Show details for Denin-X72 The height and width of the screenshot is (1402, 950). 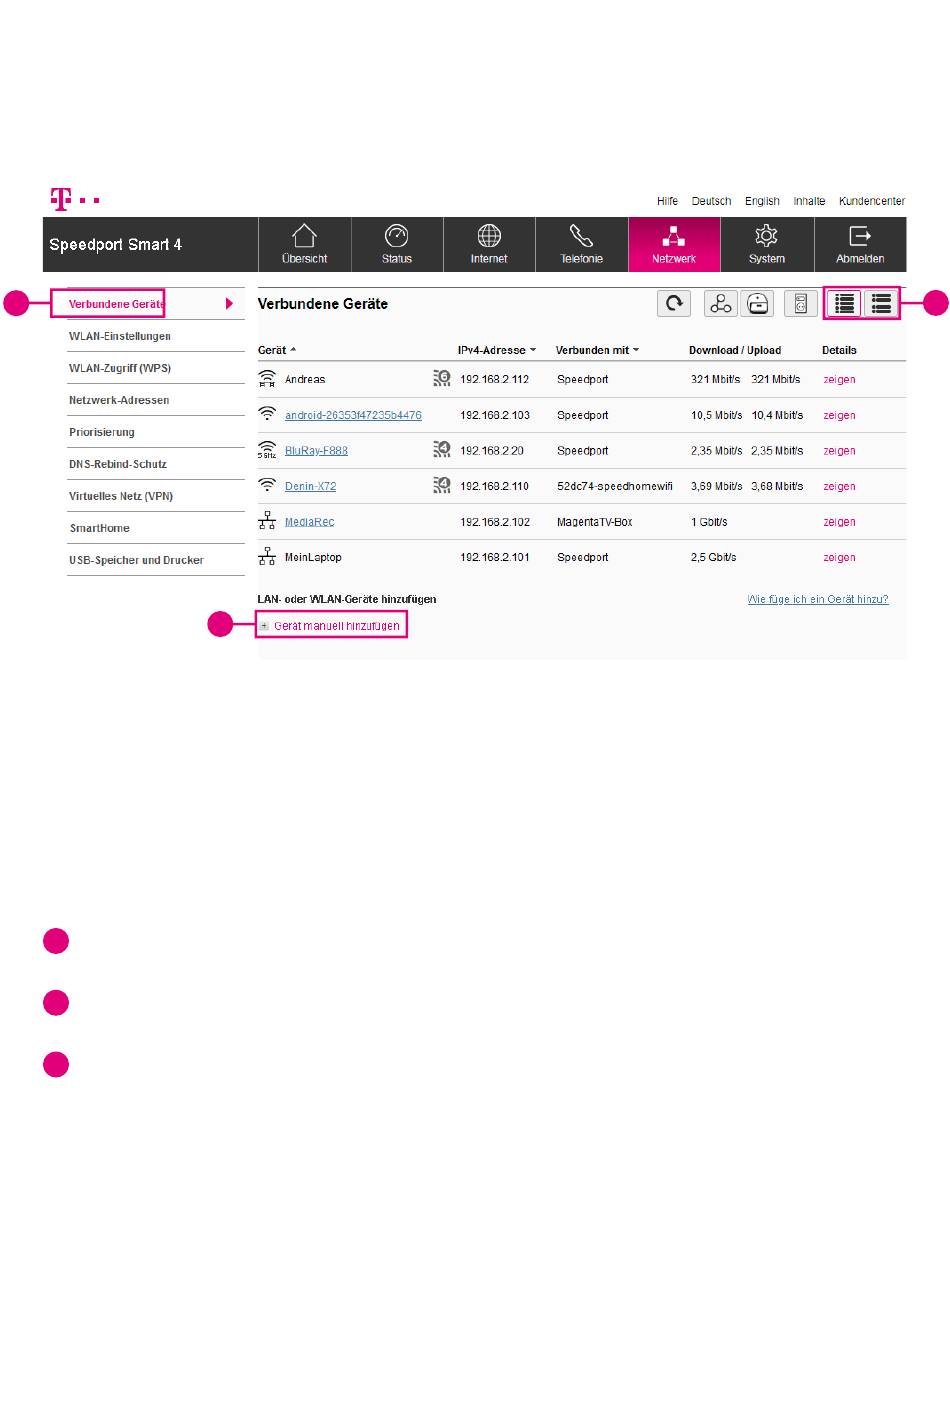(839, 486)
